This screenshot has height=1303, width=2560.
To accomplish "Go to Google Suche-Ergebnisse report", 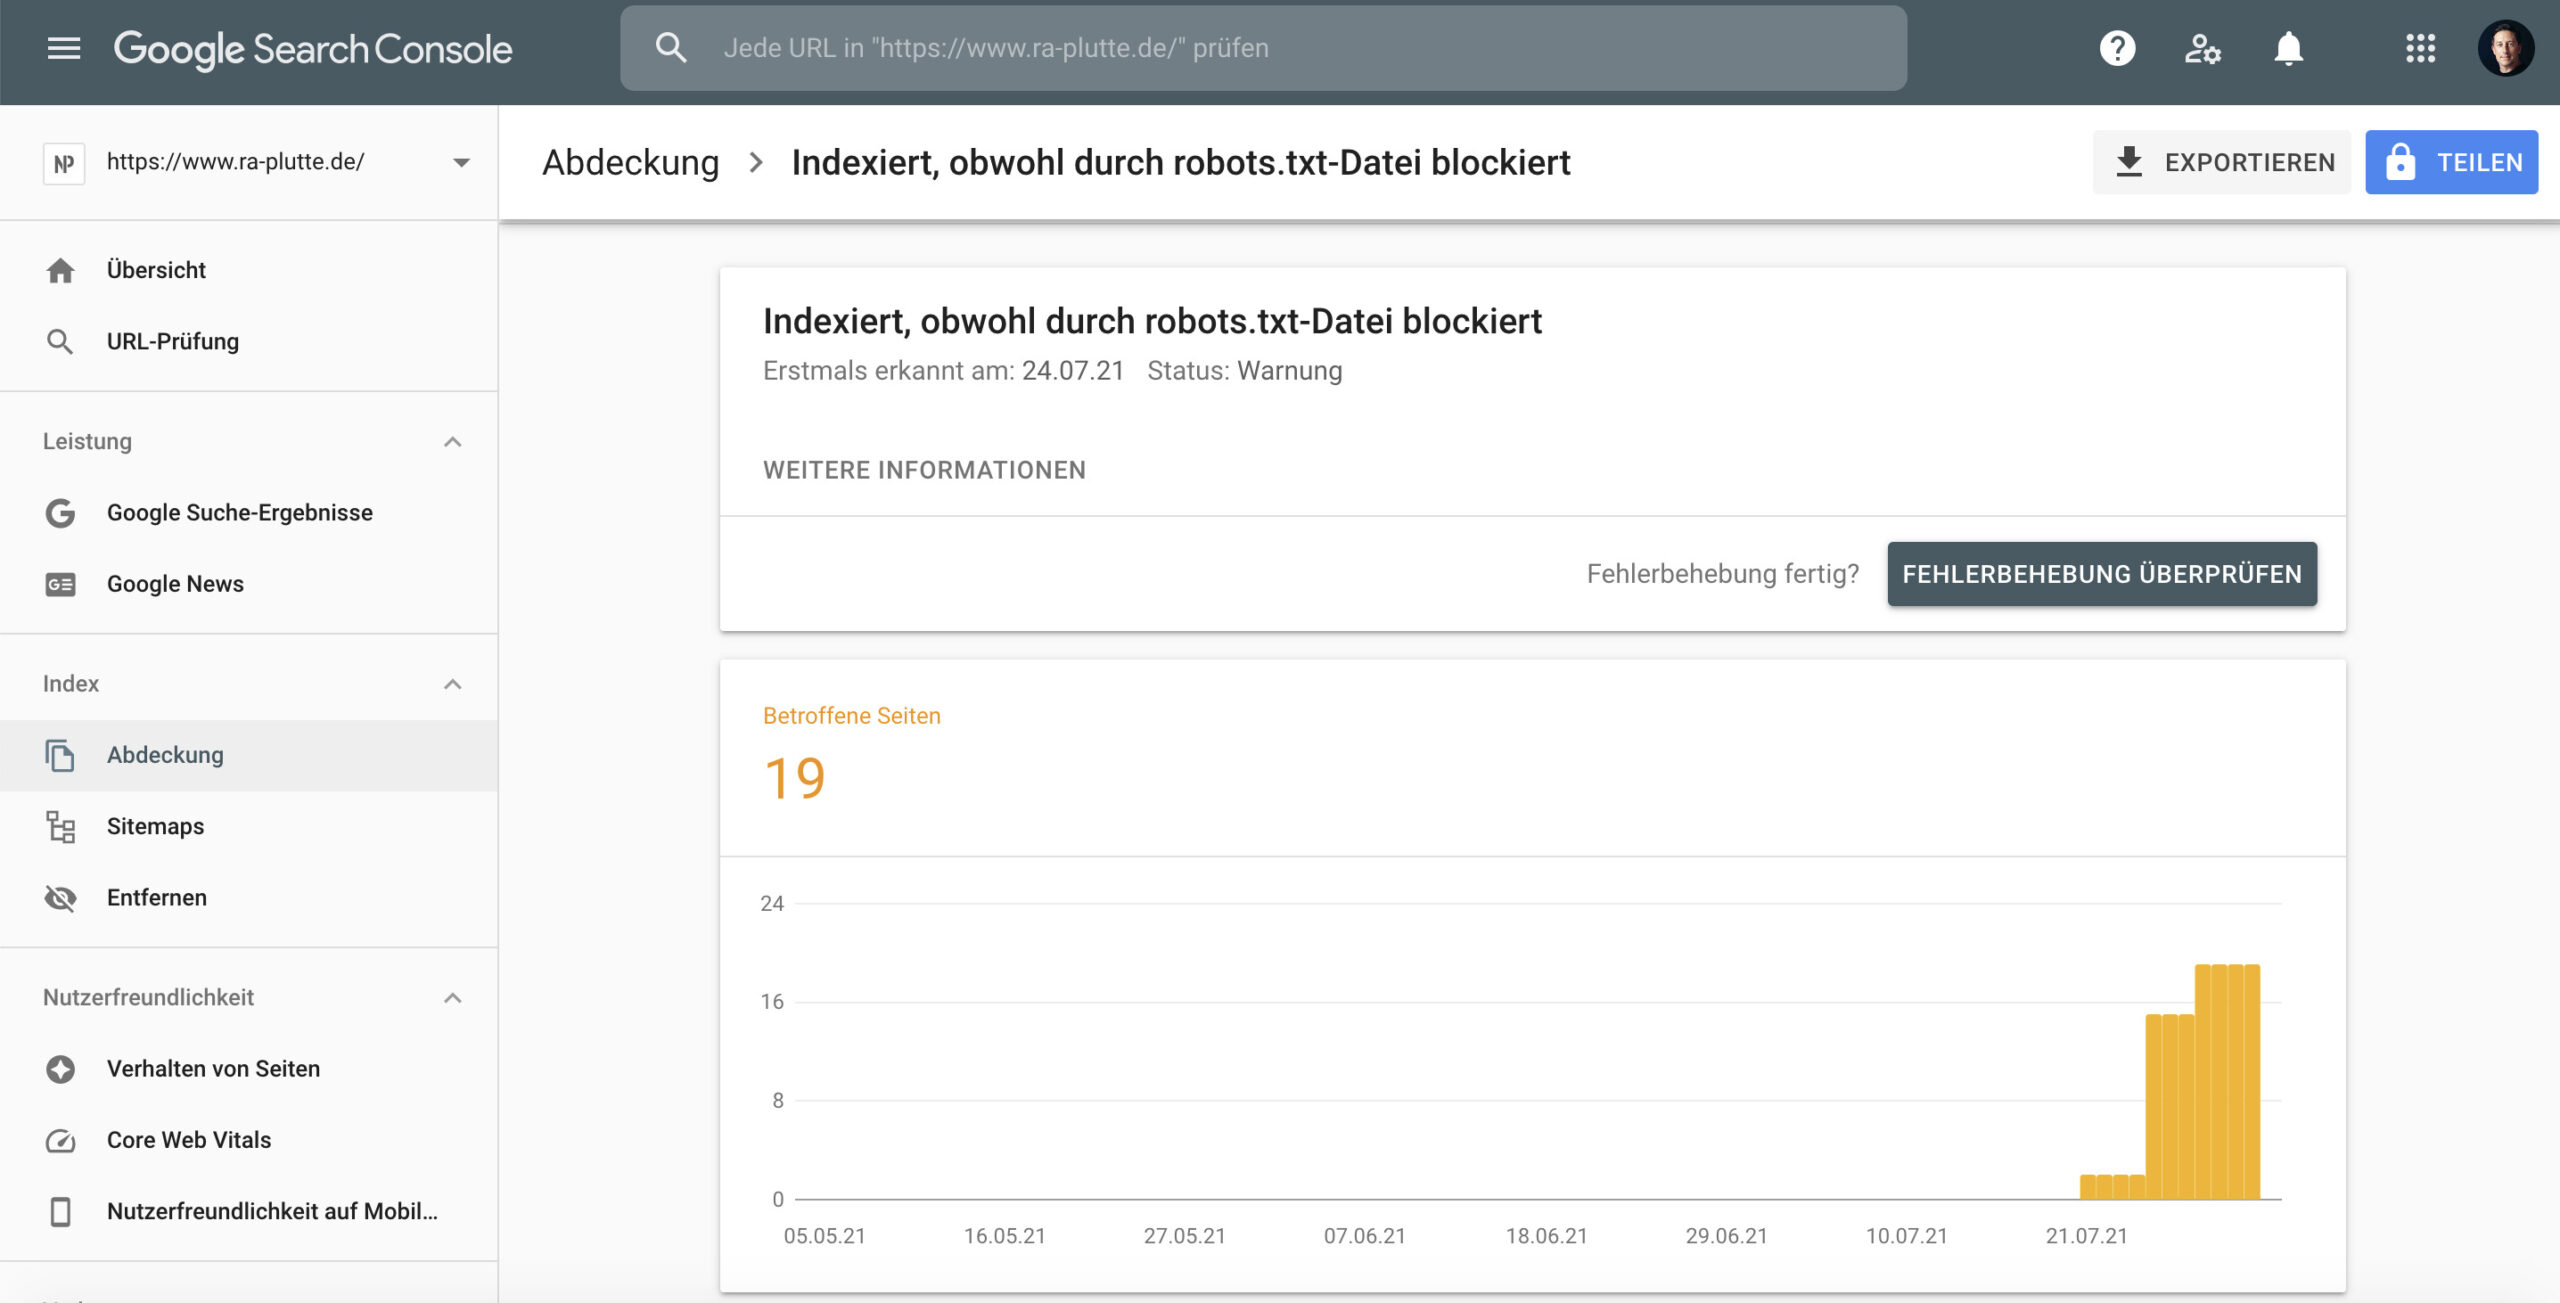I will click(239, 512).
